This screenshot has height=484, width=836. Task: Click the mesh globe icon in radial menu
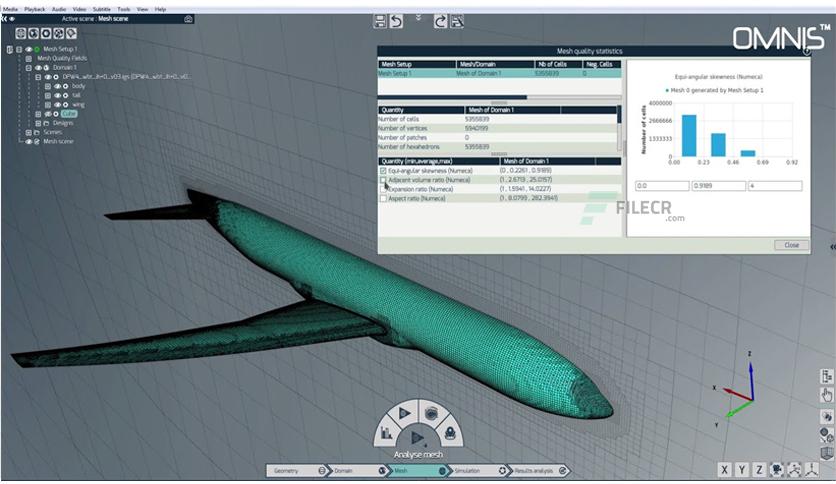(431, 413)
